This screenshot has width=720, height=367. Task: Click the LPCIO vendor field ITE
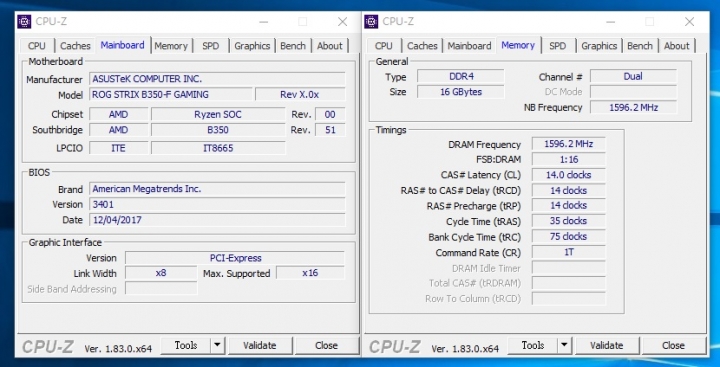[118, 148]
